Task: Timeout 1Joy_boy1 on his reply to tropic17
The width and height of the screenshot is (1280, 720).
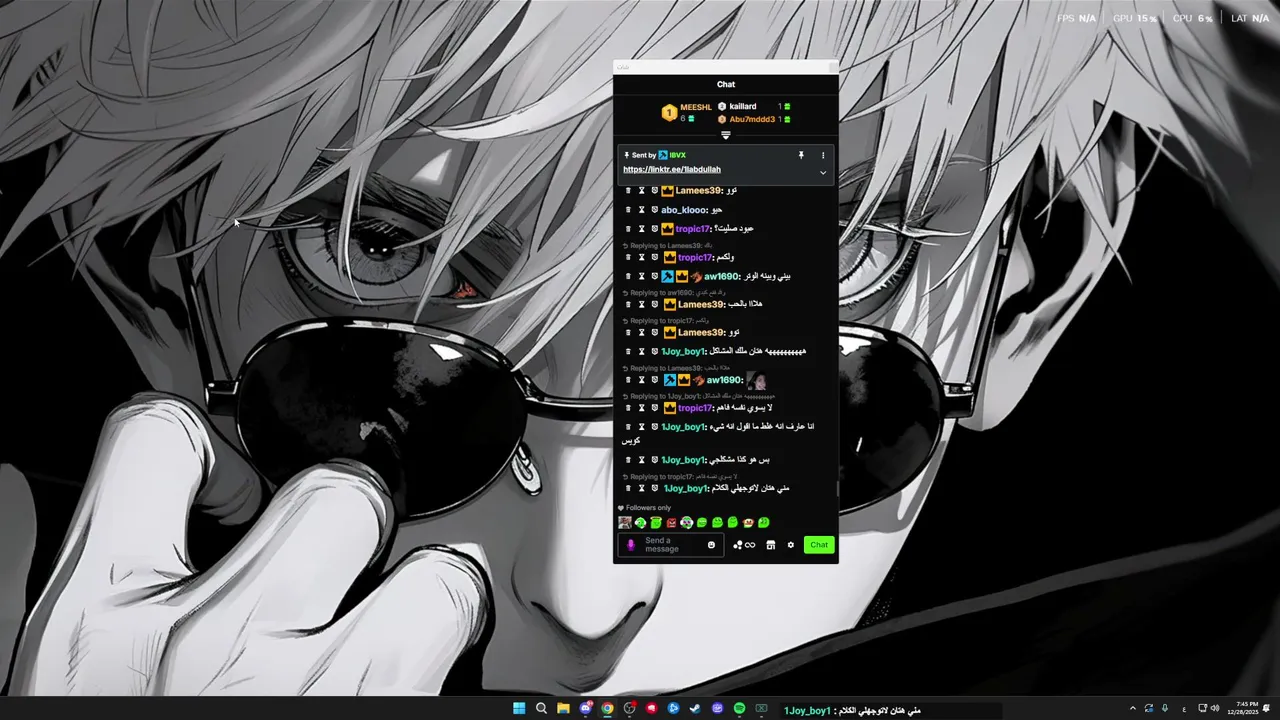Action: (x=642, y=488)
